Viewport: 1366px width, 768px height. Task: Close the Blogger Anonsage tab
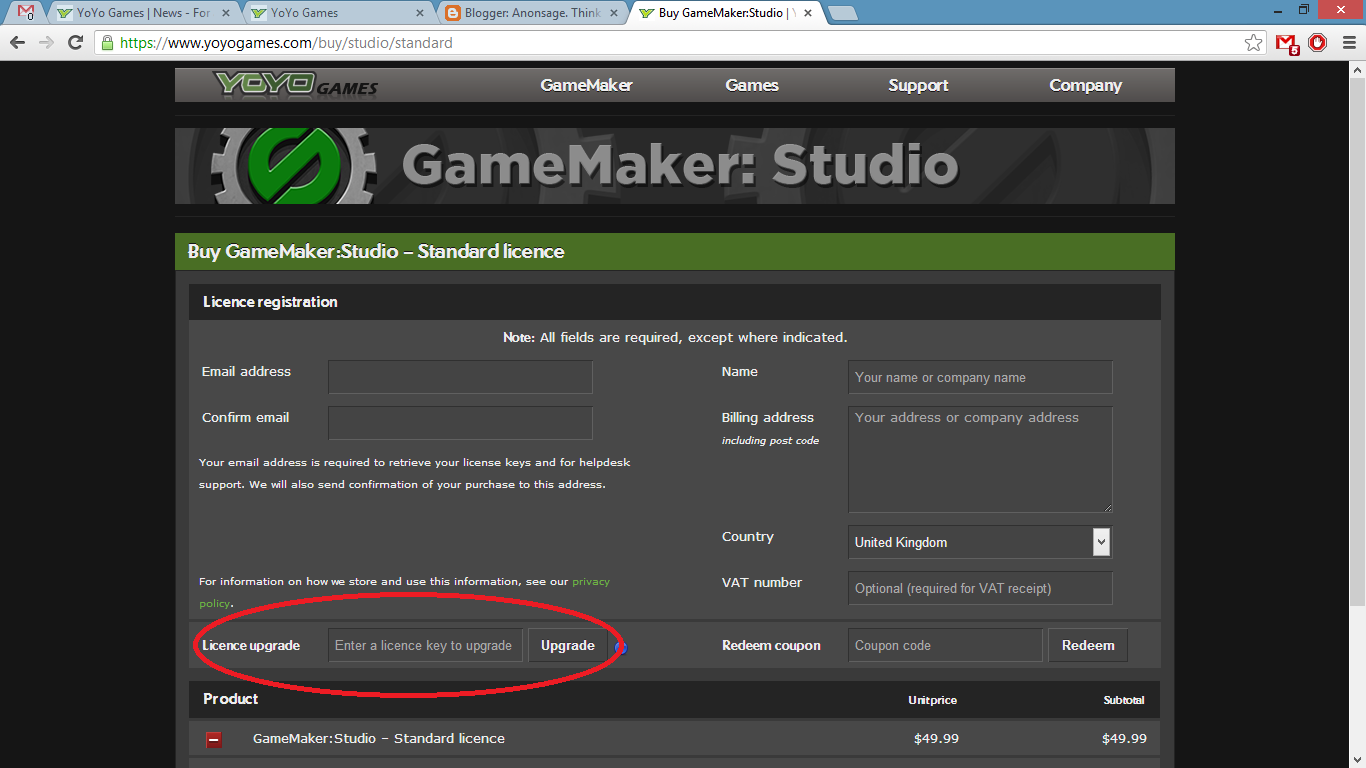(x=614, y=13)
